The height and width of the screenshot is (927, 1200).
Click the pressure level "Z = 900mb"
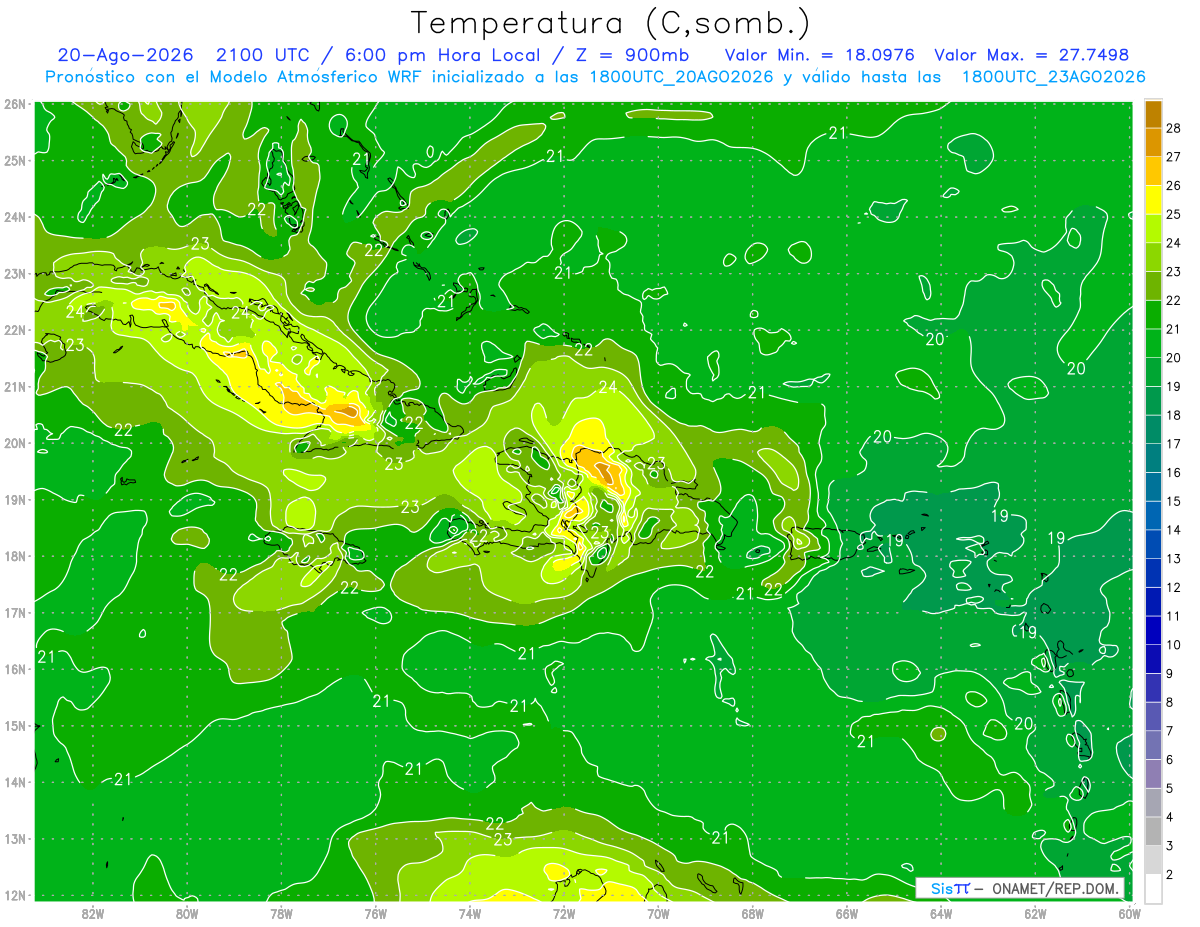coord(633,55)
